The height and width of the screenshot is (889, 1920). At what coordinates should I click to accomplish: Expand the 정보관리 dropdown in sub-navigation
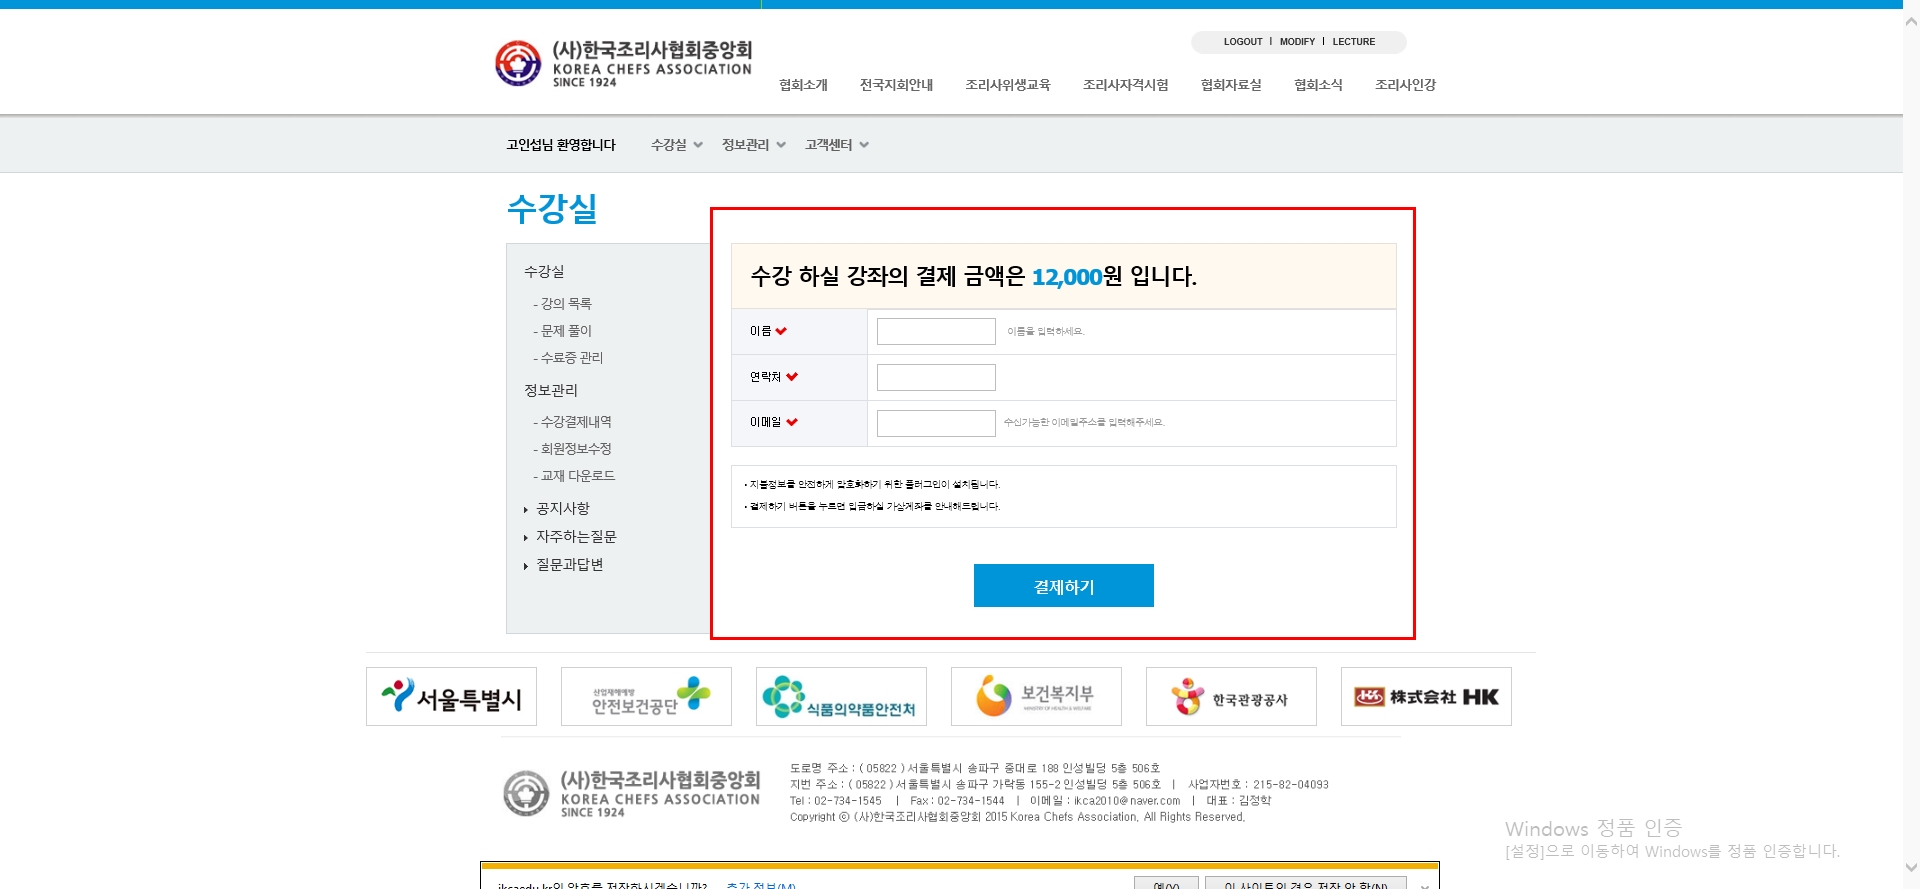tap(753, 145)
